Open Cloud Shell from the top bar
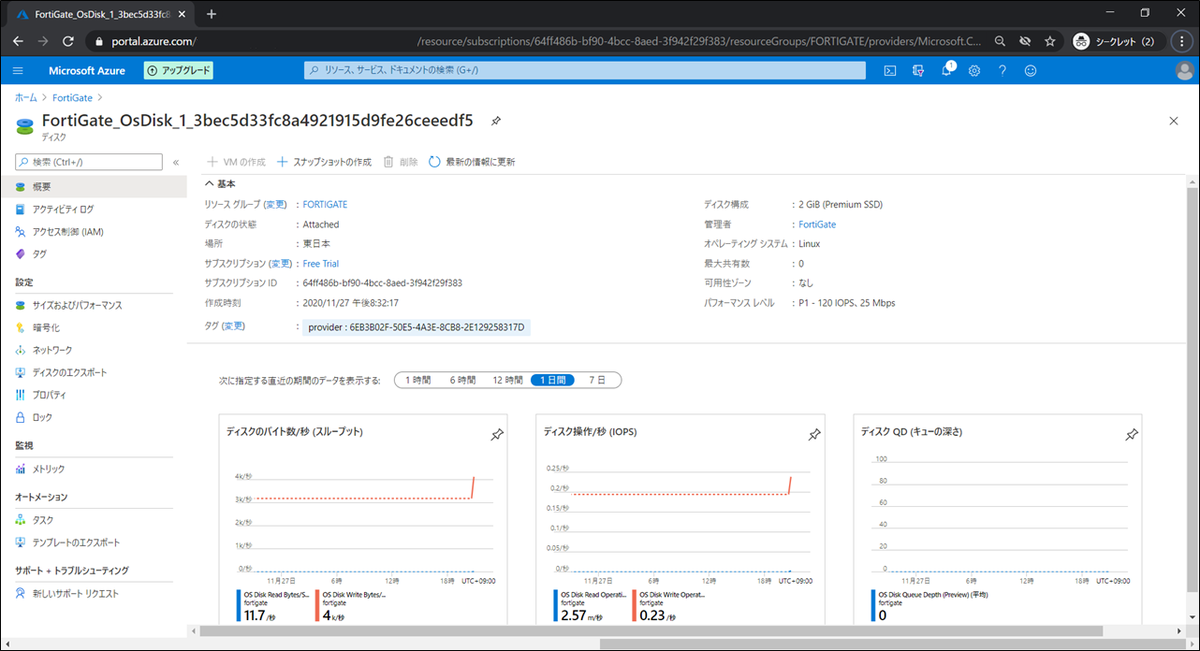 click(889, 70)
